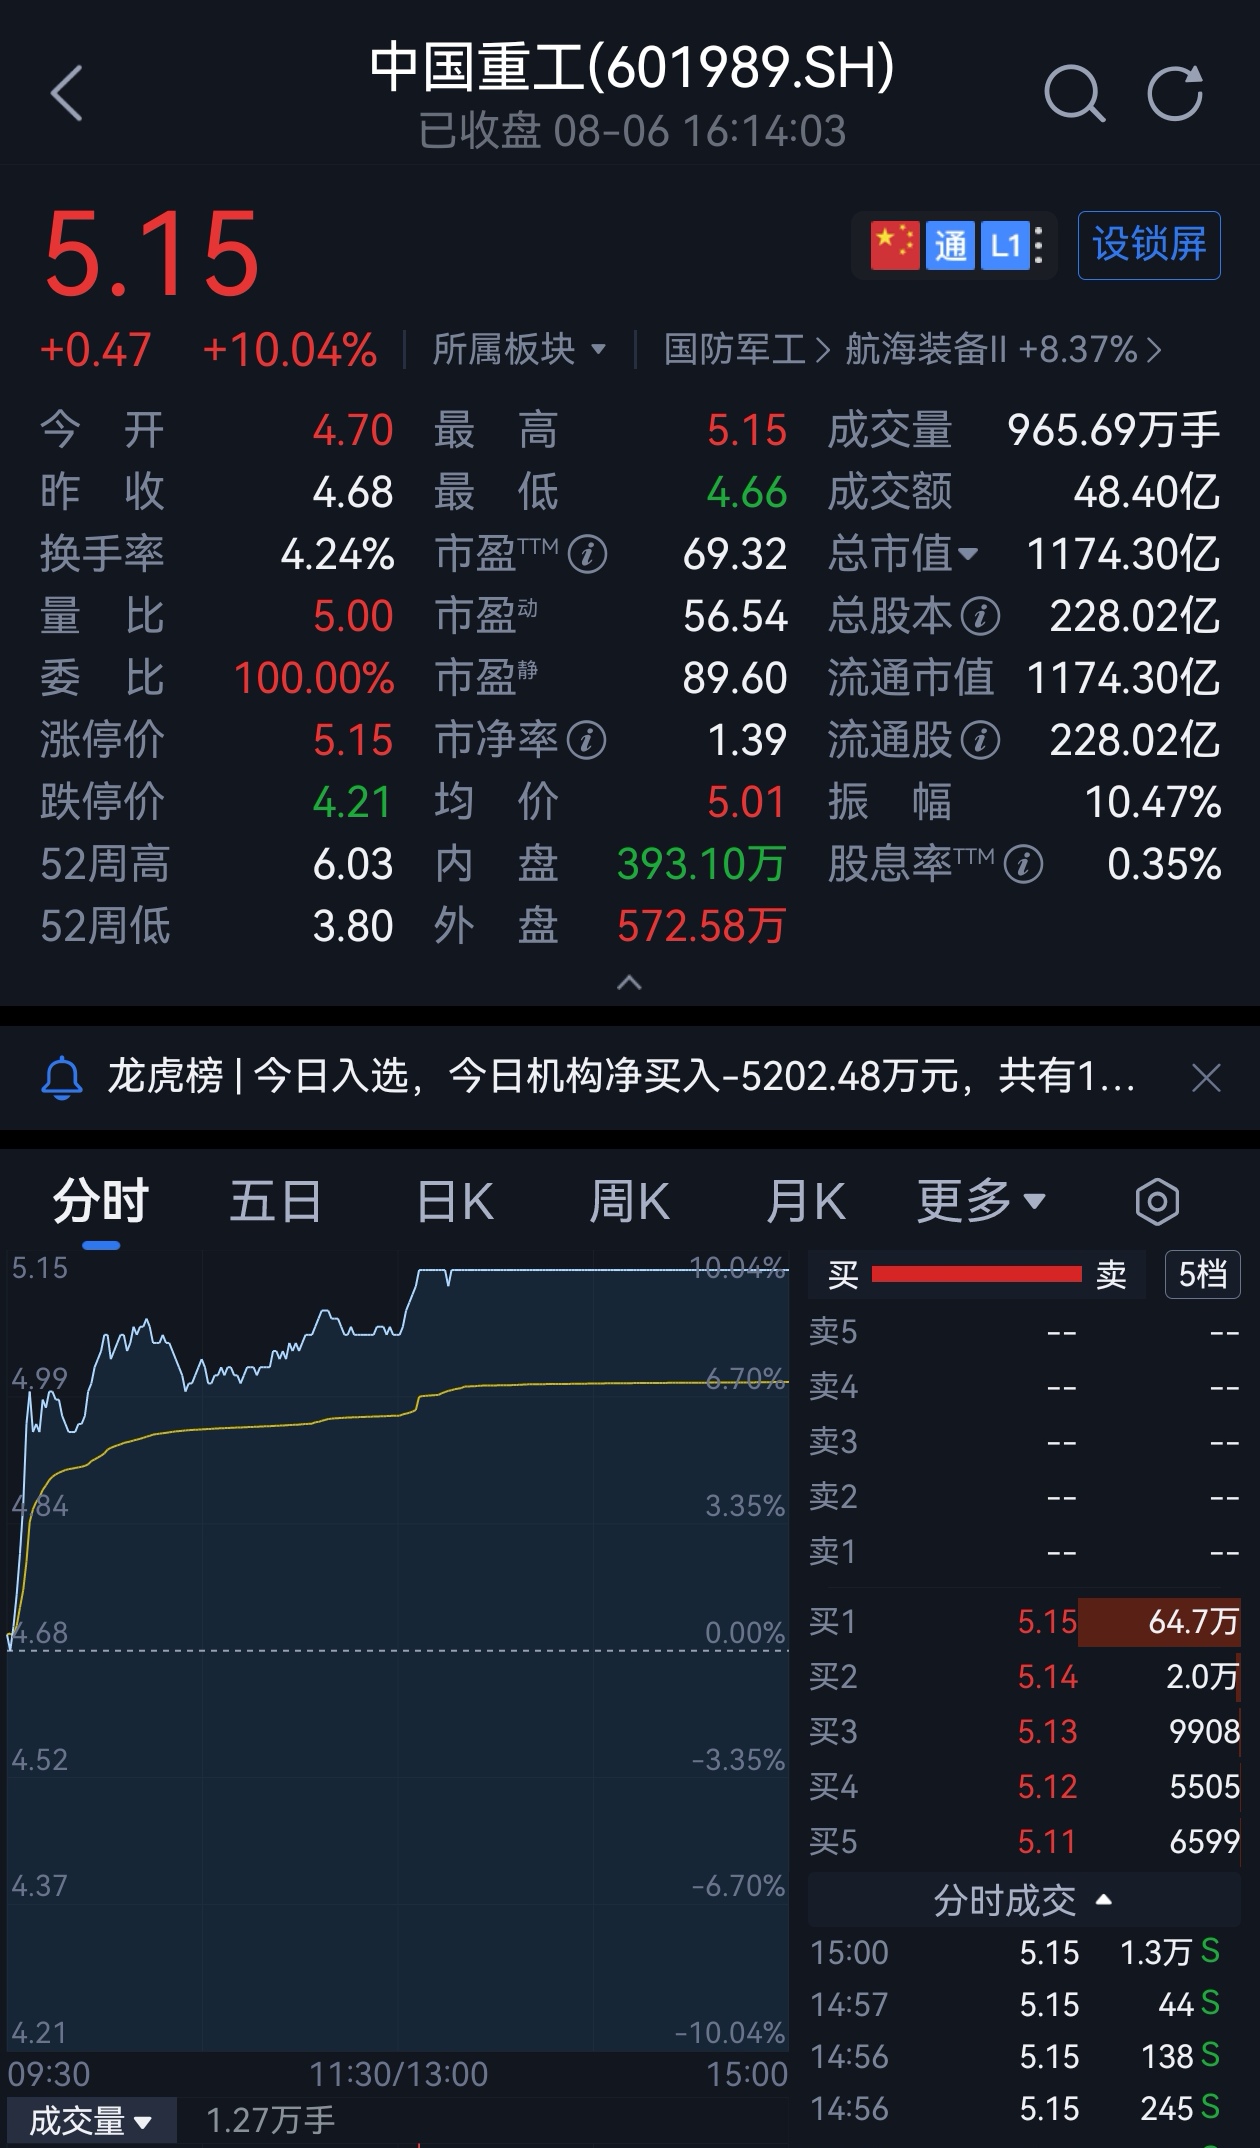Tap the 成交额 48.40亿 value
The image size is (1260, 2148).
point(1147,492)
